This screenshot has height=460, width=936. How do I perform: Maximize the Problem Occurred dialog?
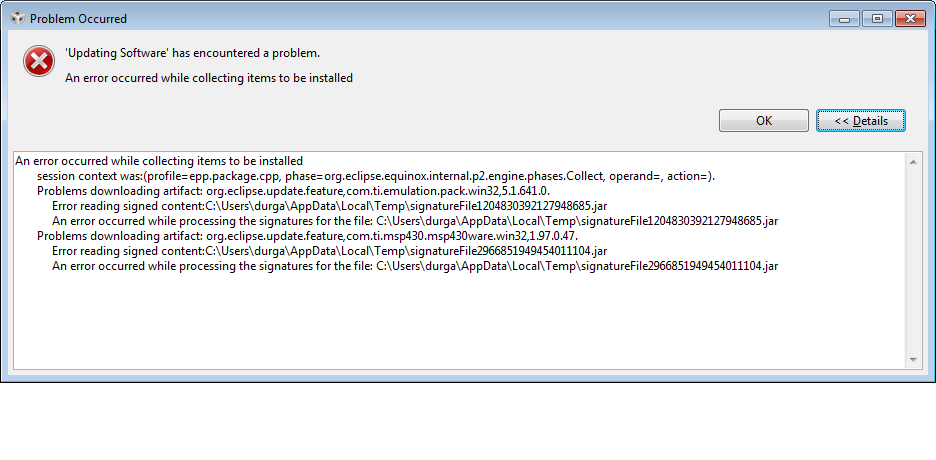(x=877, y=18)
